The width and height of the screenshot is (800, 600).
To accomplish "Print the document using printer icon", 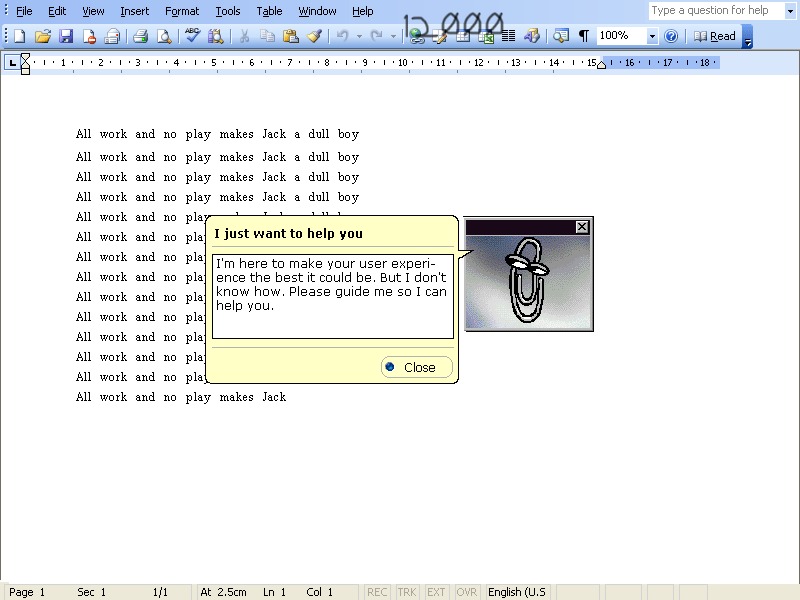I will 140,36.
